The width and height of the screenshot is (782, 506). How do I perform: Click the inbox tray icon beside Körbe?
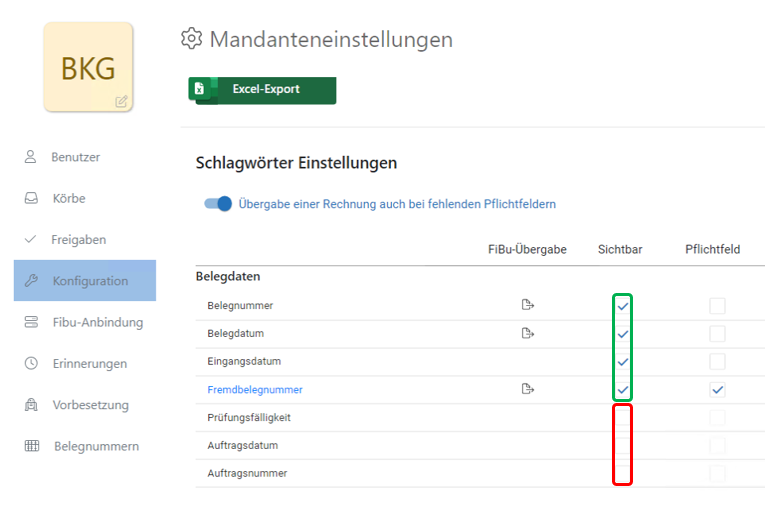click(30, 198)
